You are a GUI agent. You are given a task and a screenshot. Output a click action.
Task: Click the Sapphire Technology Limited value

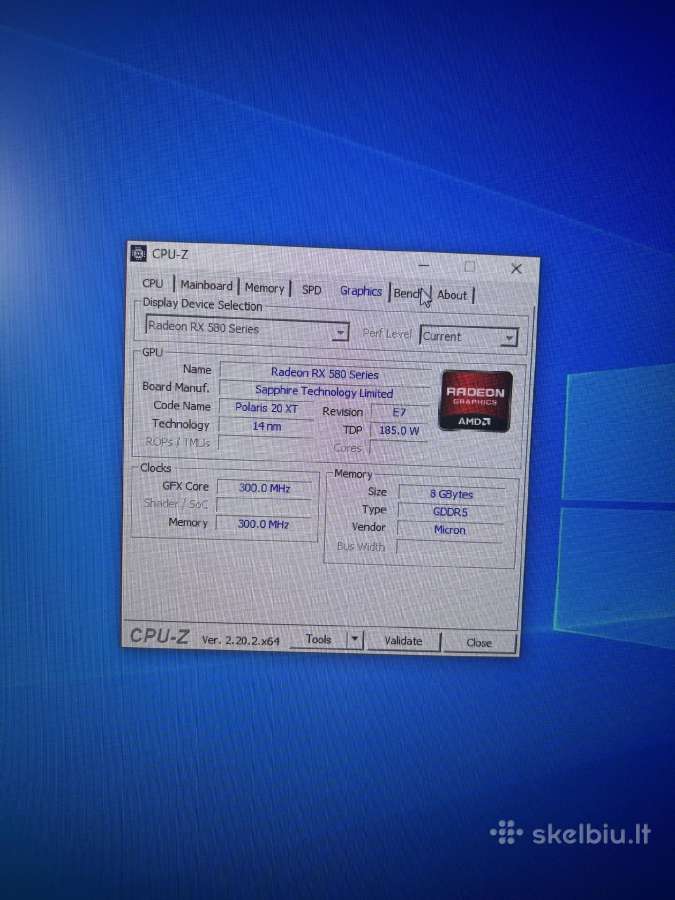(x=324, y=392)
